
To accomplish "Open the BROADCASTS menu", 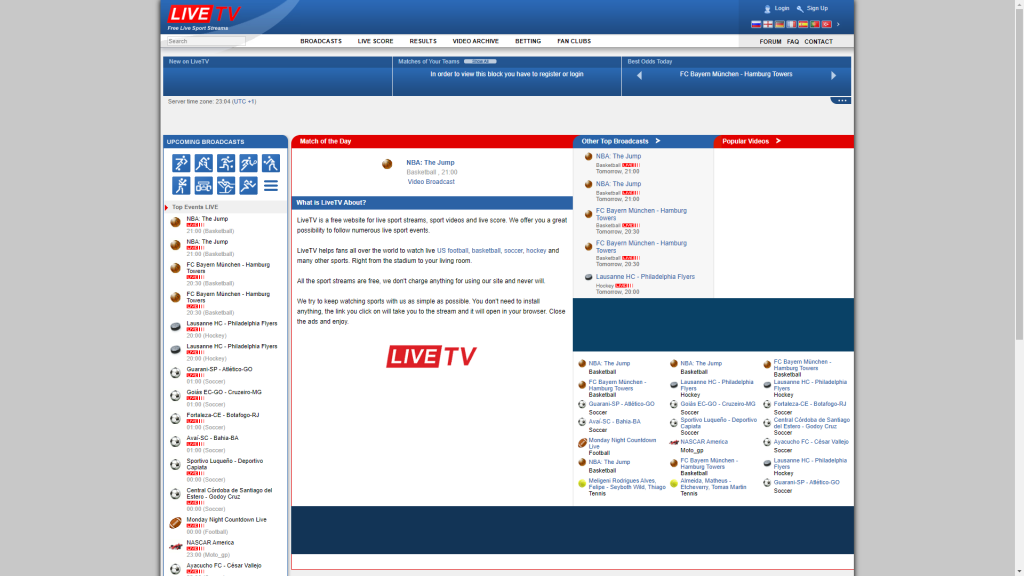I will (321, 41).
